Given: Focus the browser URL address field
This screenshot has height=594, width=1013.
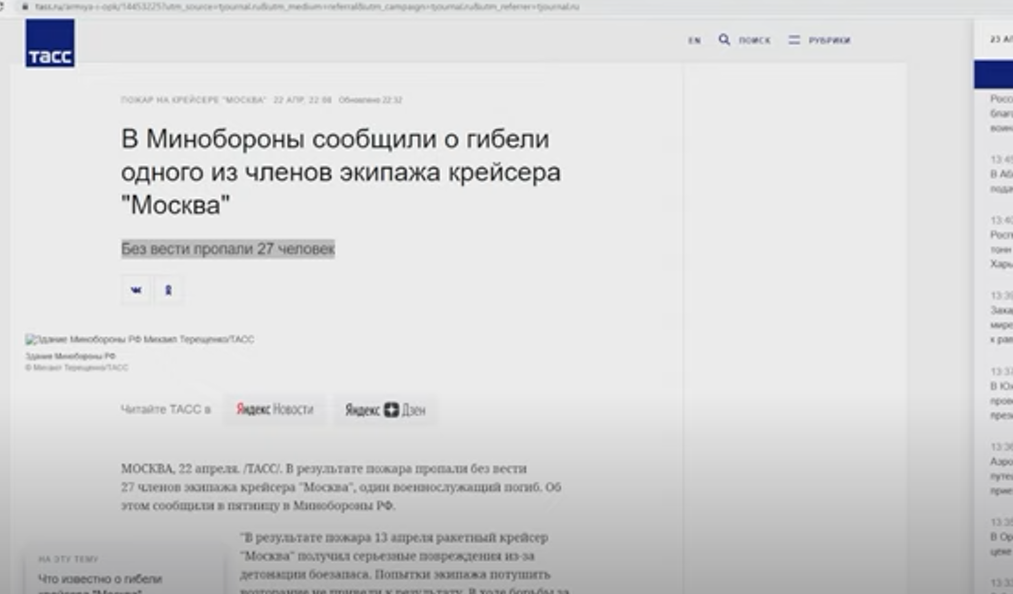Looking at the screenshot, I should pos(300,7).
